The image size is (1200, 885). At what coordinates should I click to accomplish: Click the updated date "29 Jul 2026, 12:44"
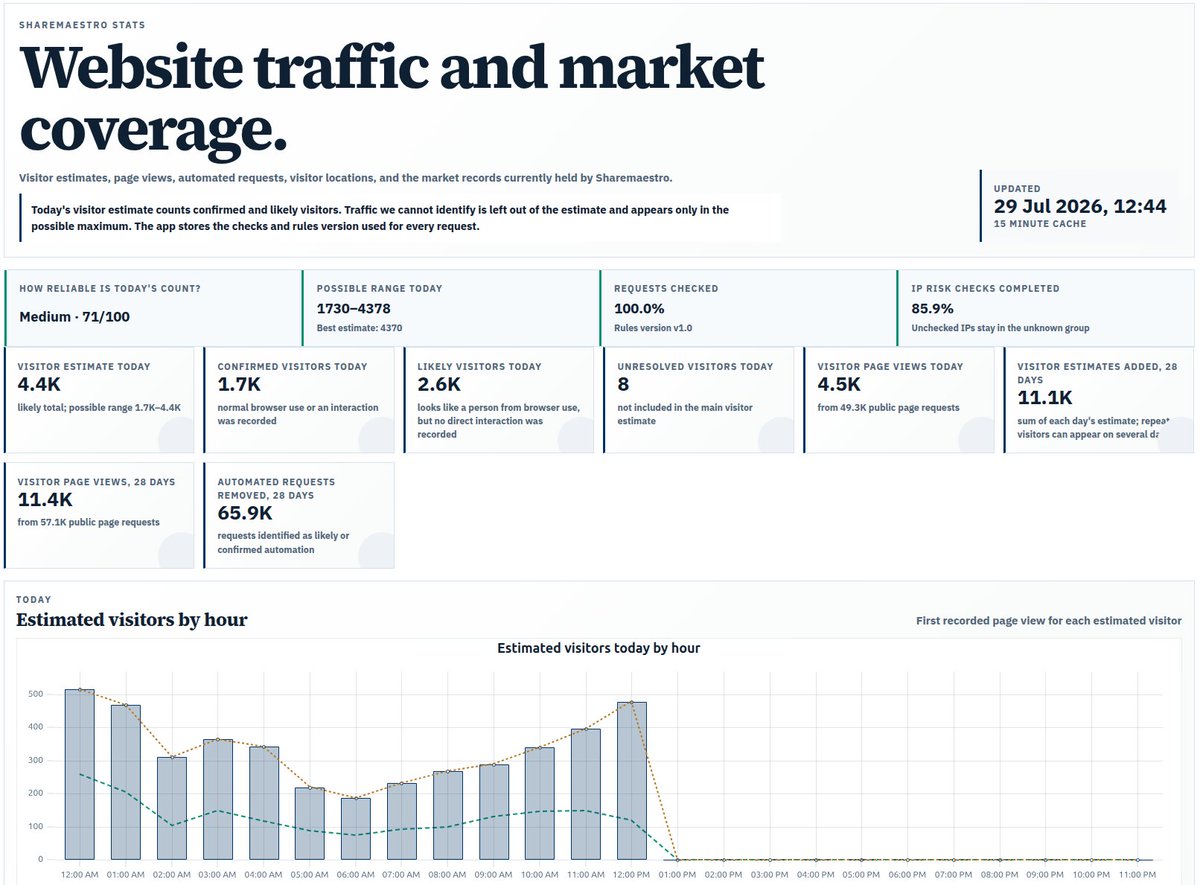click(1080, 207)
